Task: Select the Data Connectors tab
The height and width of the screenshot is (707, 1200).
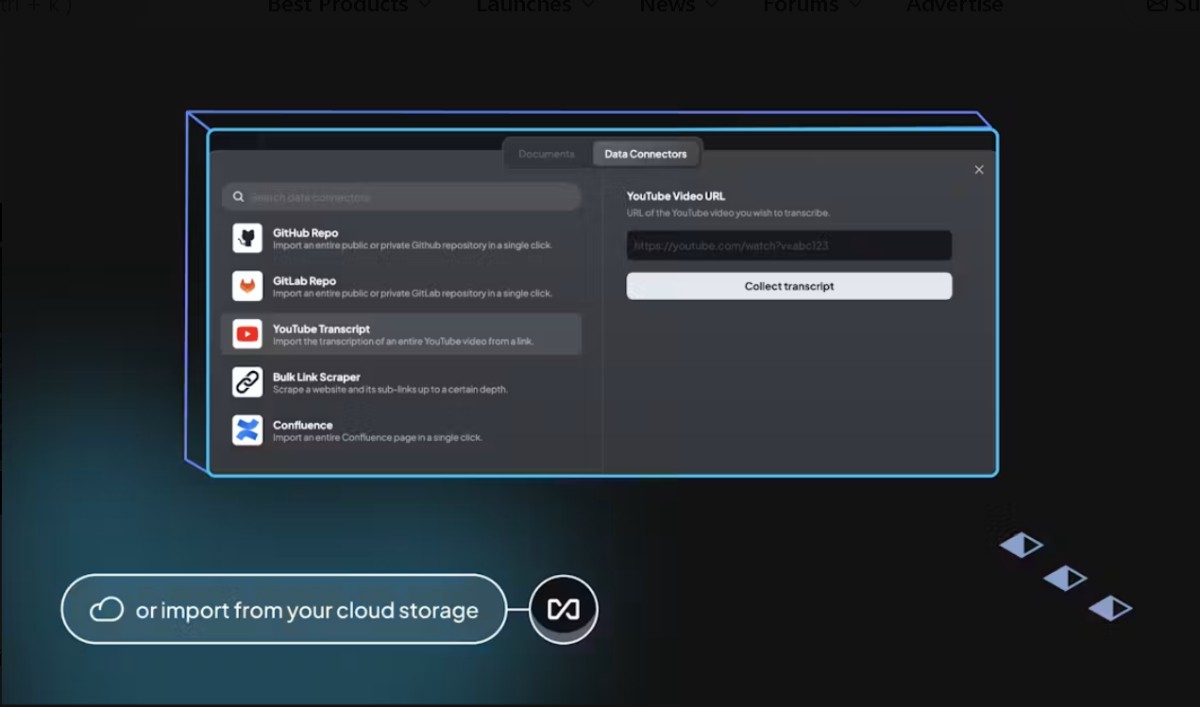Action: (645, 154)
